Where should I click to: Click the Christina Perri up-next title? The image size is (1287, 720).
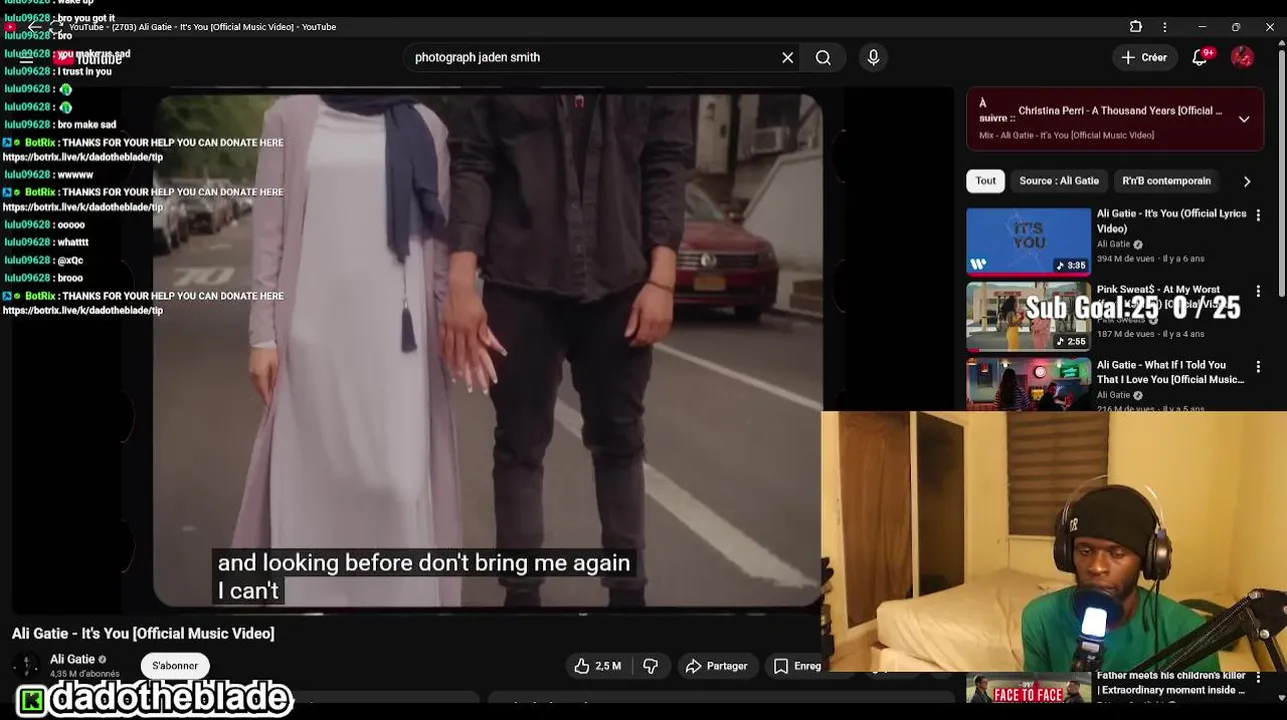click(x=1120, y=111)
